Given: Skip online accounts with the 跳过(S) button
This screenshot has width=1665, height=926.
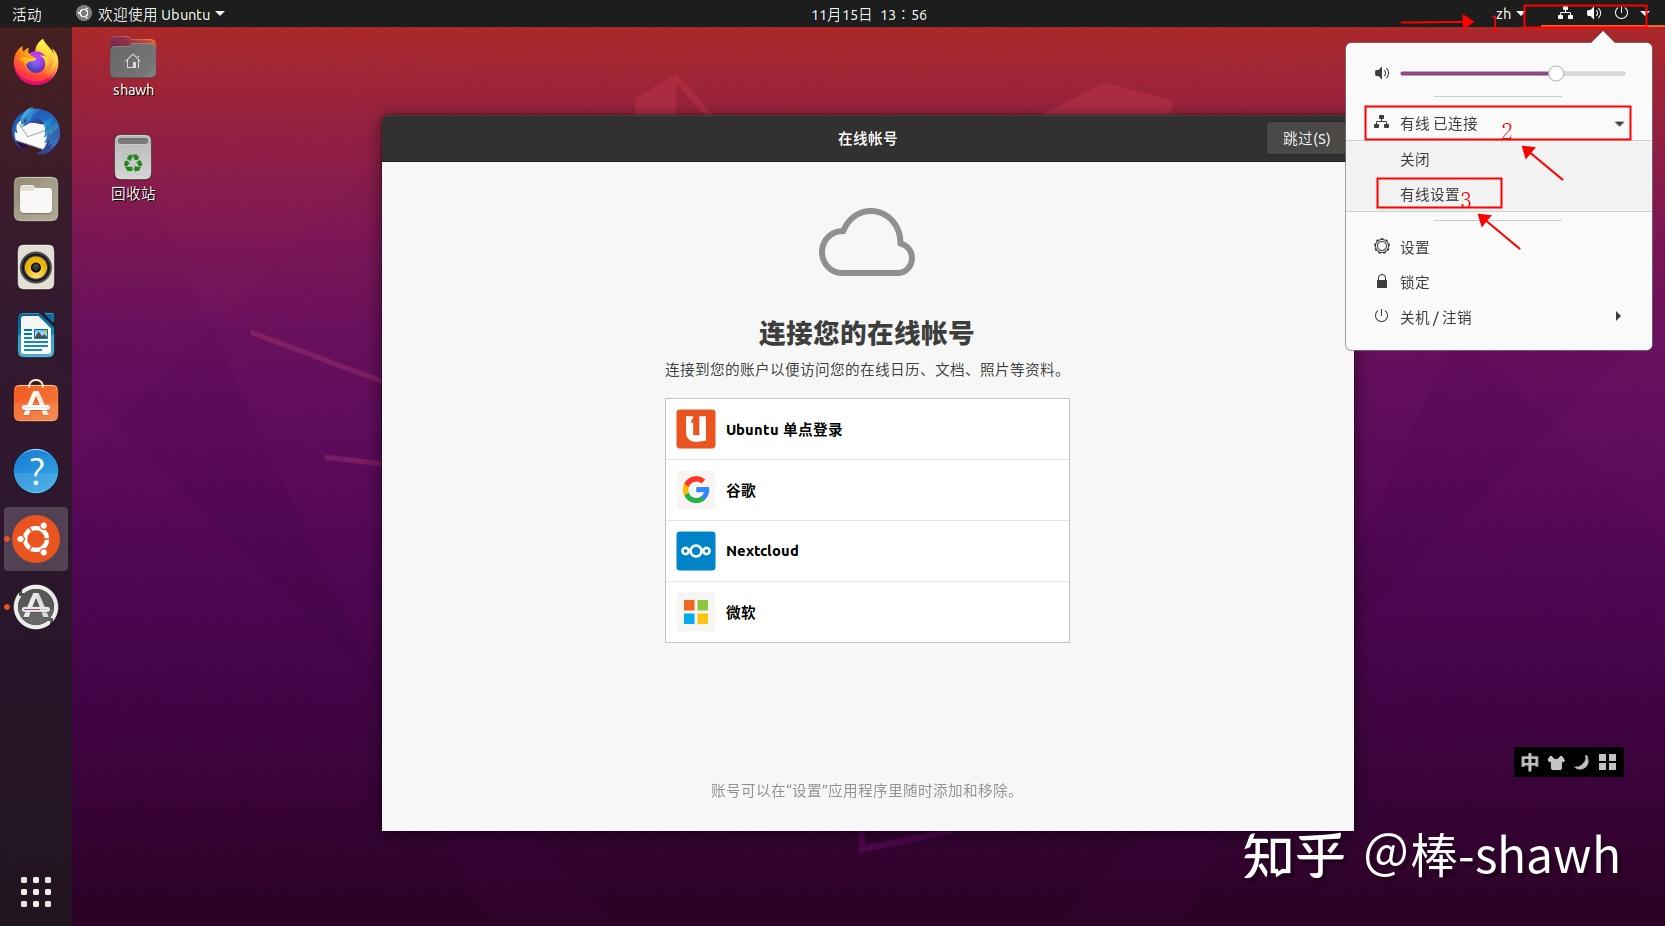Looking at the screenshot, I should click(x=1304, y=138).
